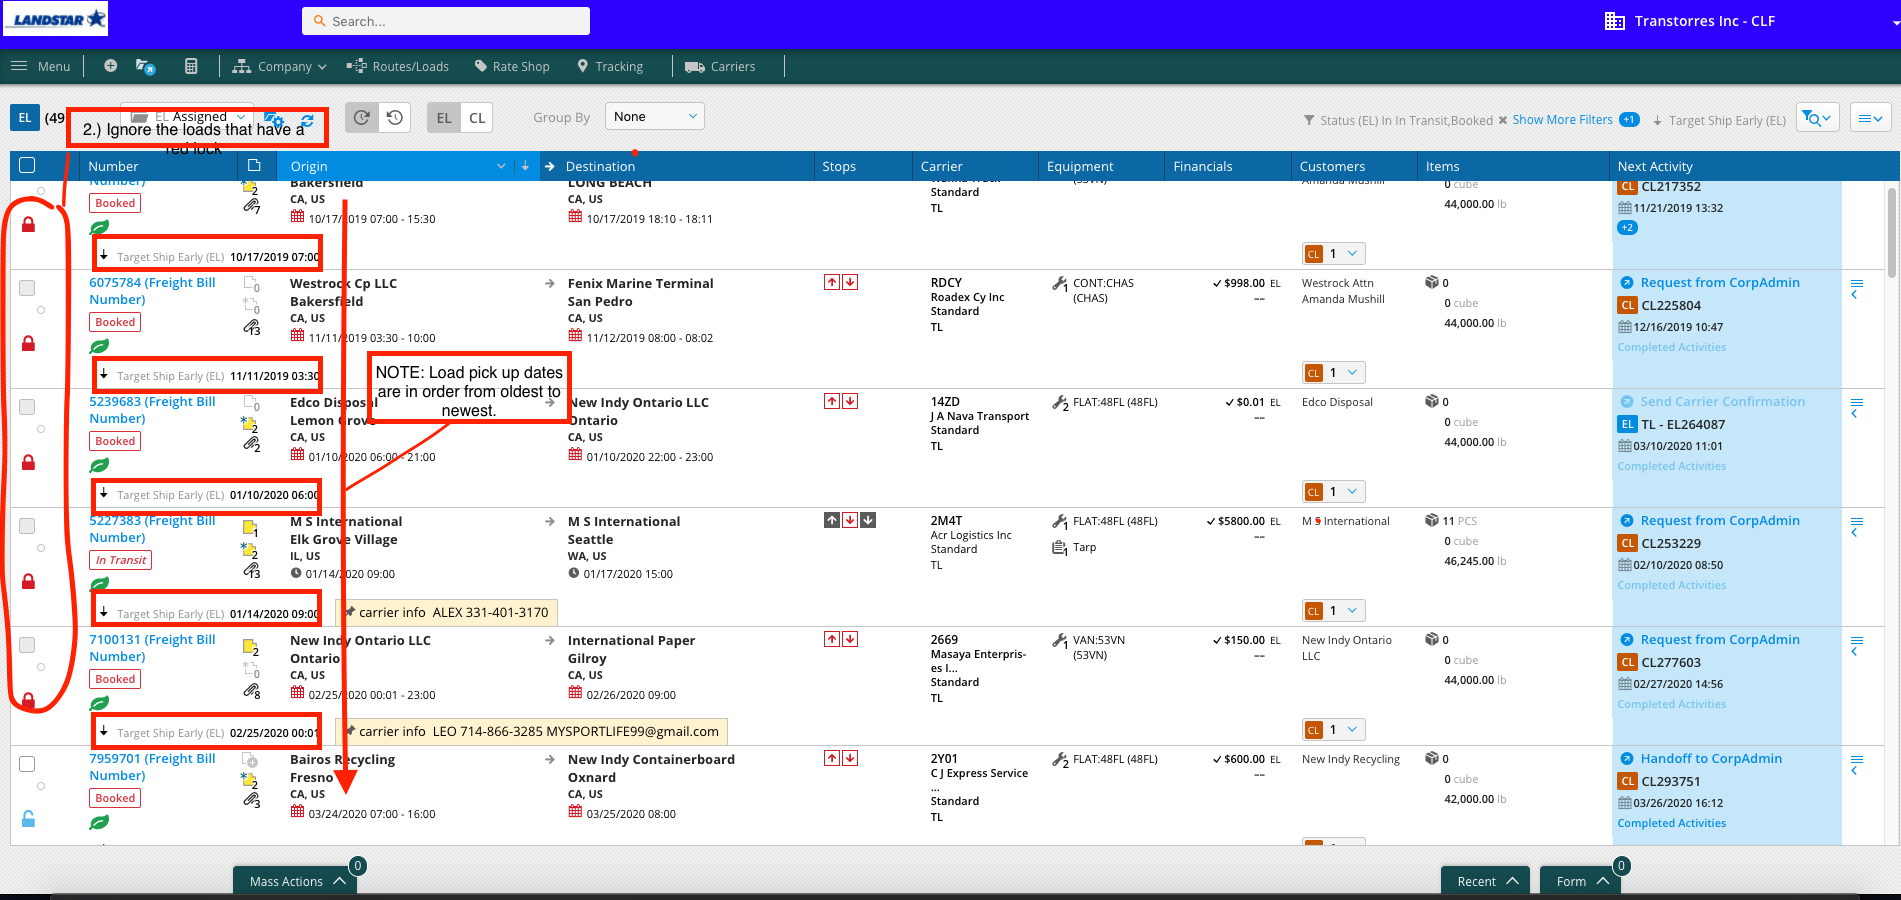Open the Group By None dropdown
The height and width of the screenshot is (900, 1901).
pos(654,116)
